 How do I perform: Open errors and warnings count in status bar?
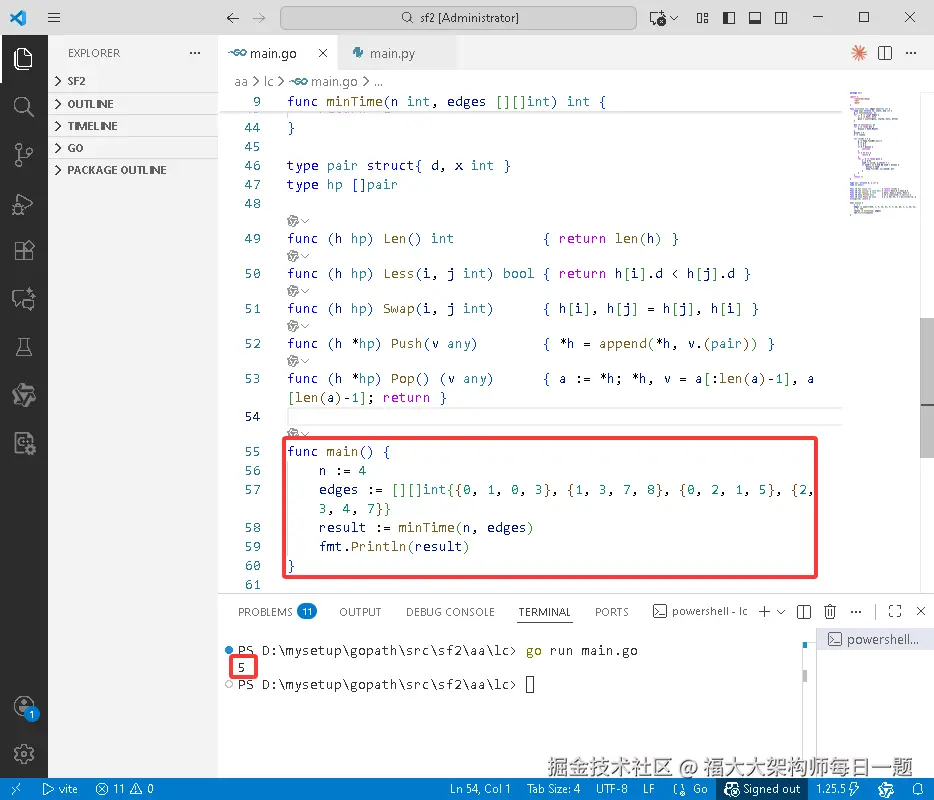click(x=124, y=789)
